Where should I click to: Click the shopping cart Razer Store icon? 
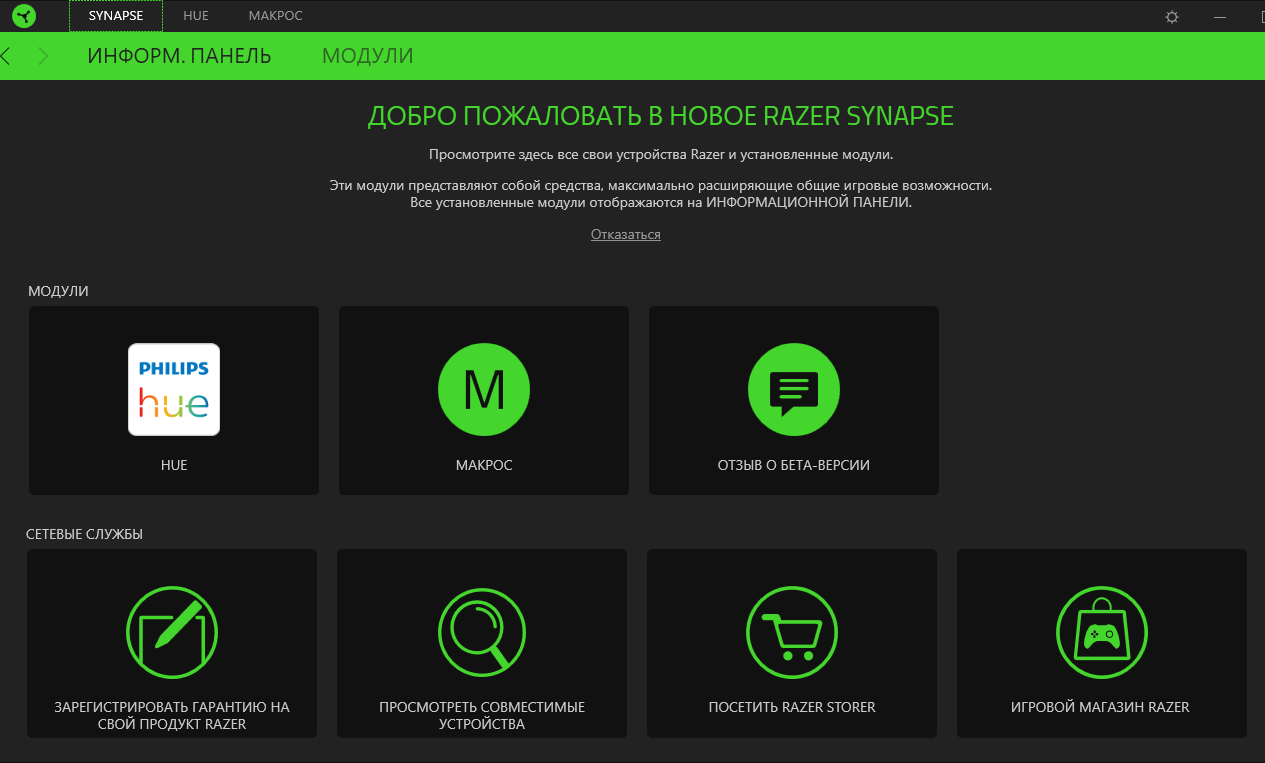(792, 632)
